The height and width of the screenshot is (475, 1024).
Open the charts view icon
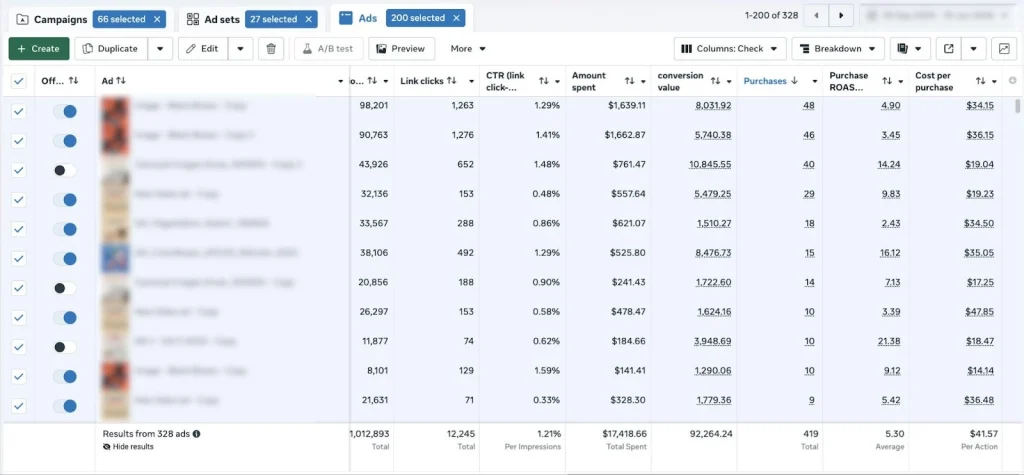click(x=1004, y=48)
